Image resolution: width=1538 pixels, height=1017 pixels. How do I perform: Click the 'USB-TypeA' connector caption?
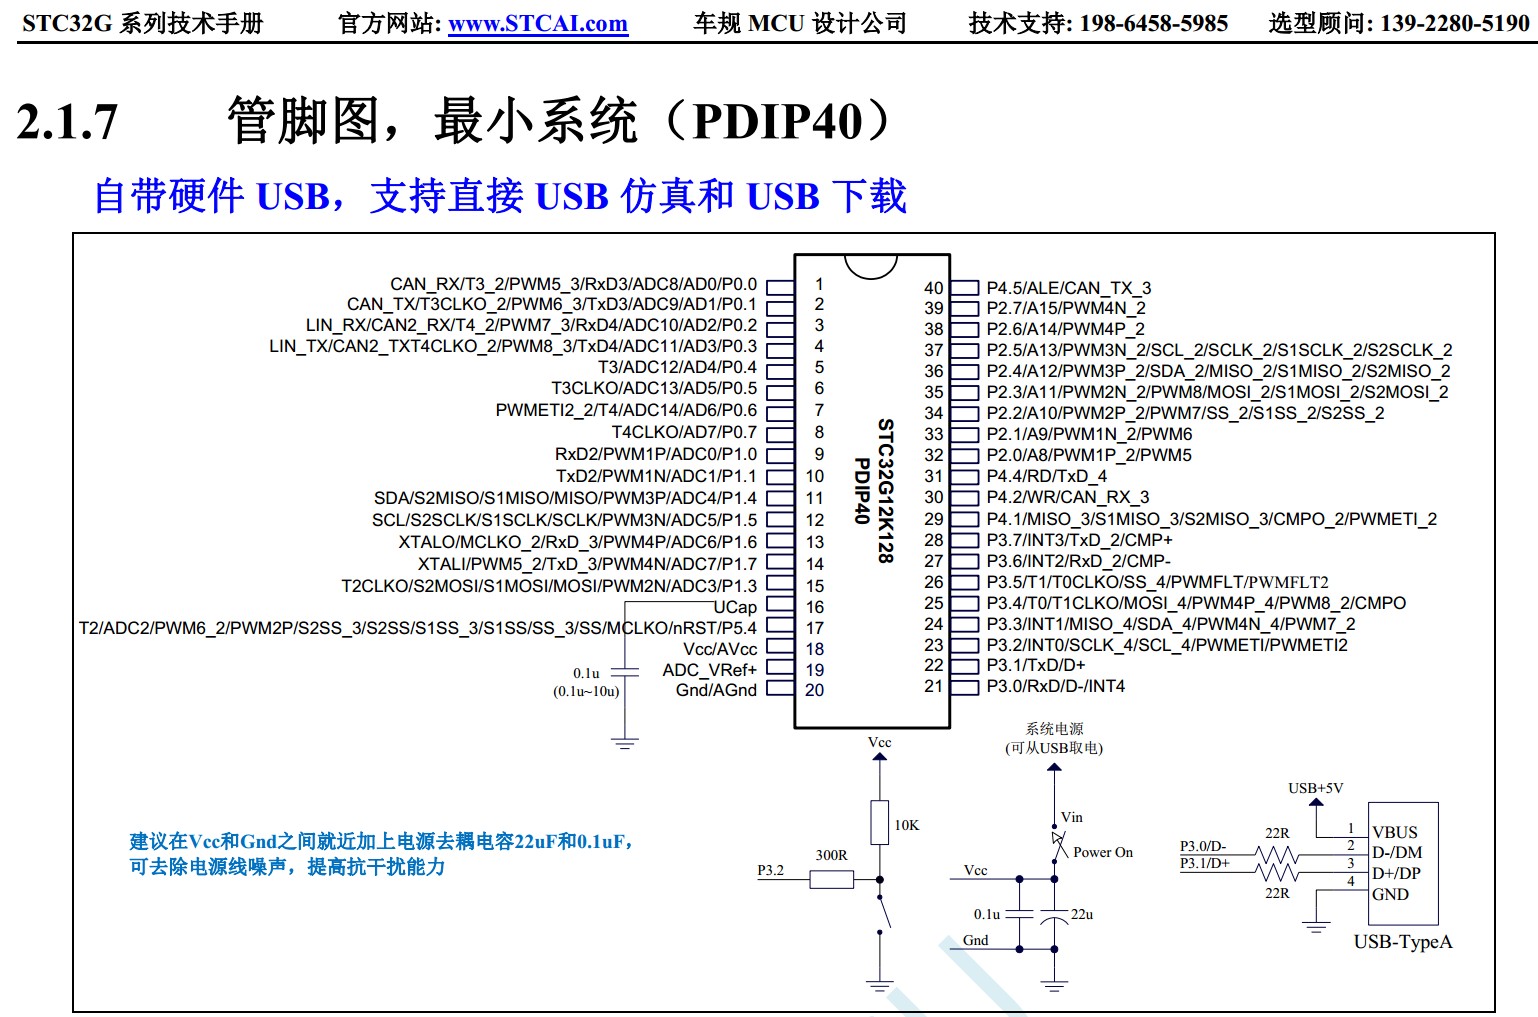click(x=1403, y=942)
